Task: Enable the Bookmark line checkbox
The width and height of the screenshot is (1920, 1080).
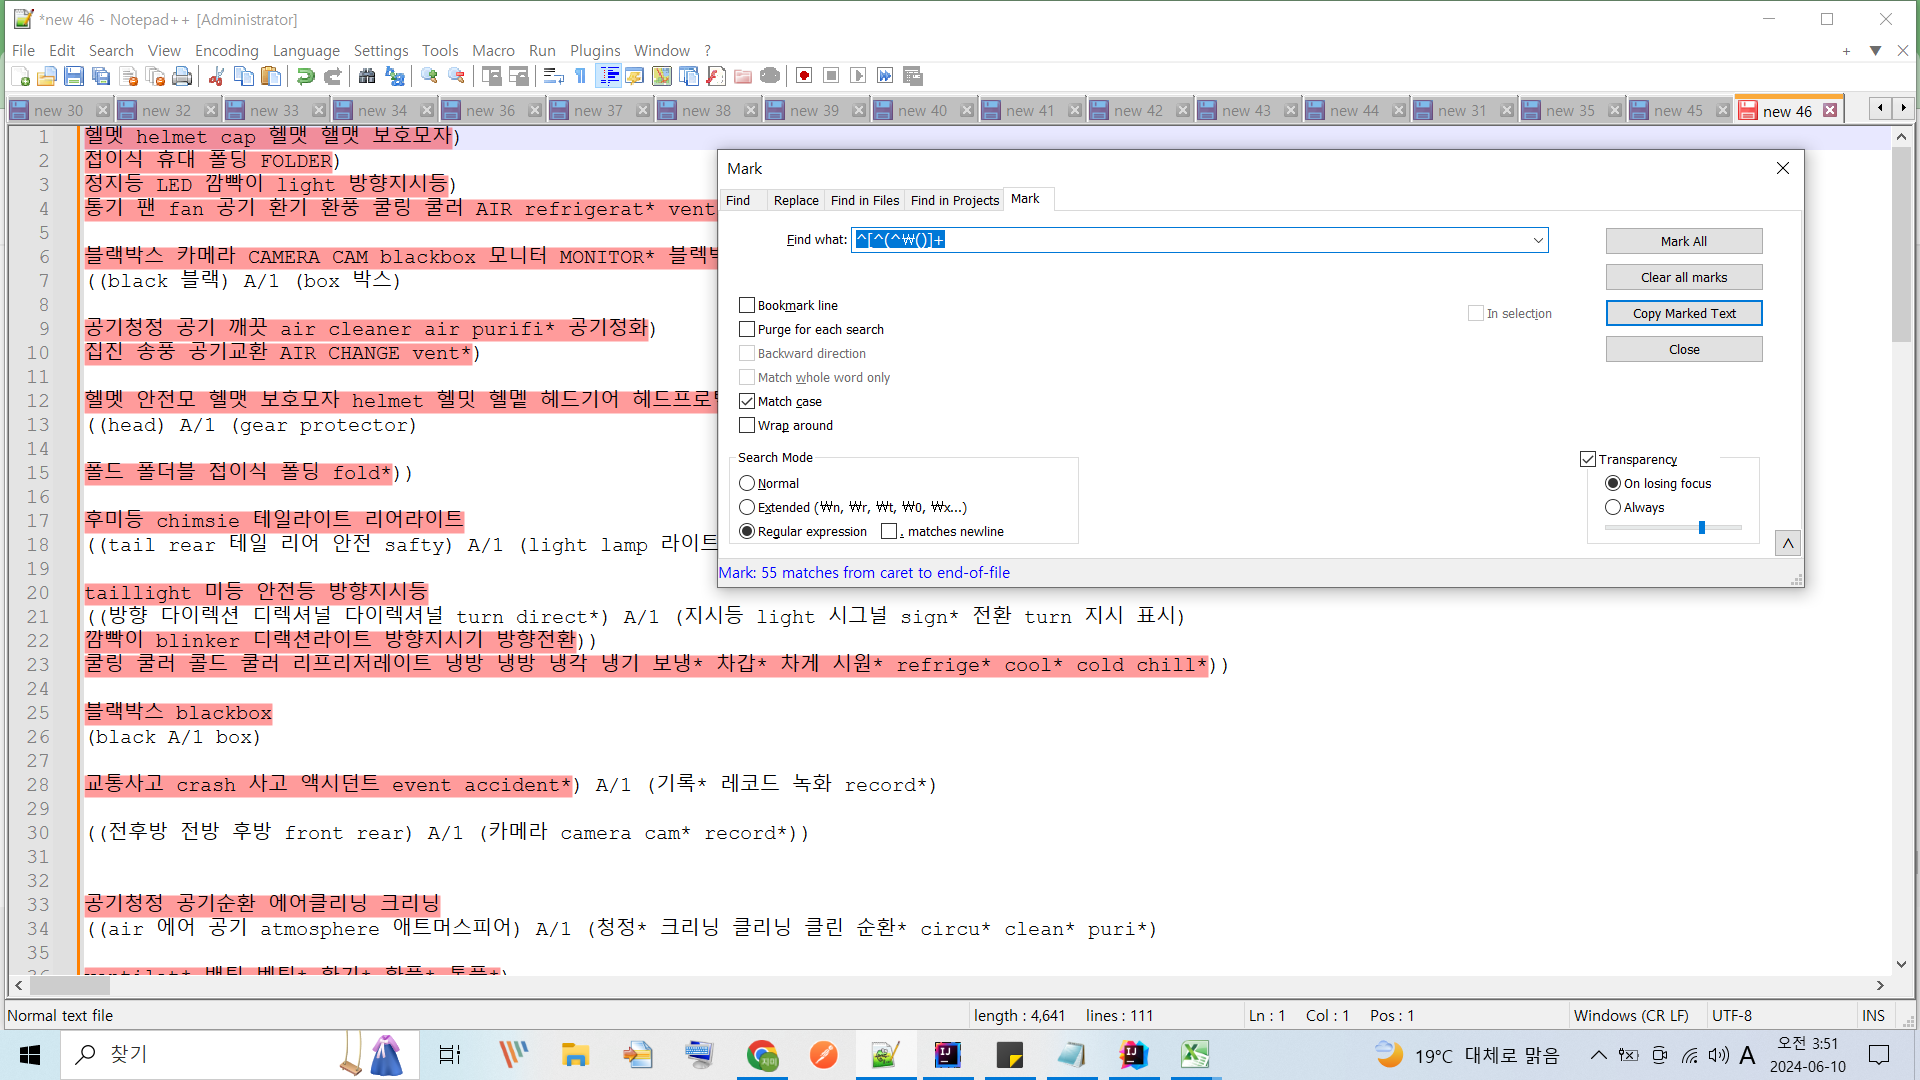Action: pyautogui.click(x=747, y=305)
